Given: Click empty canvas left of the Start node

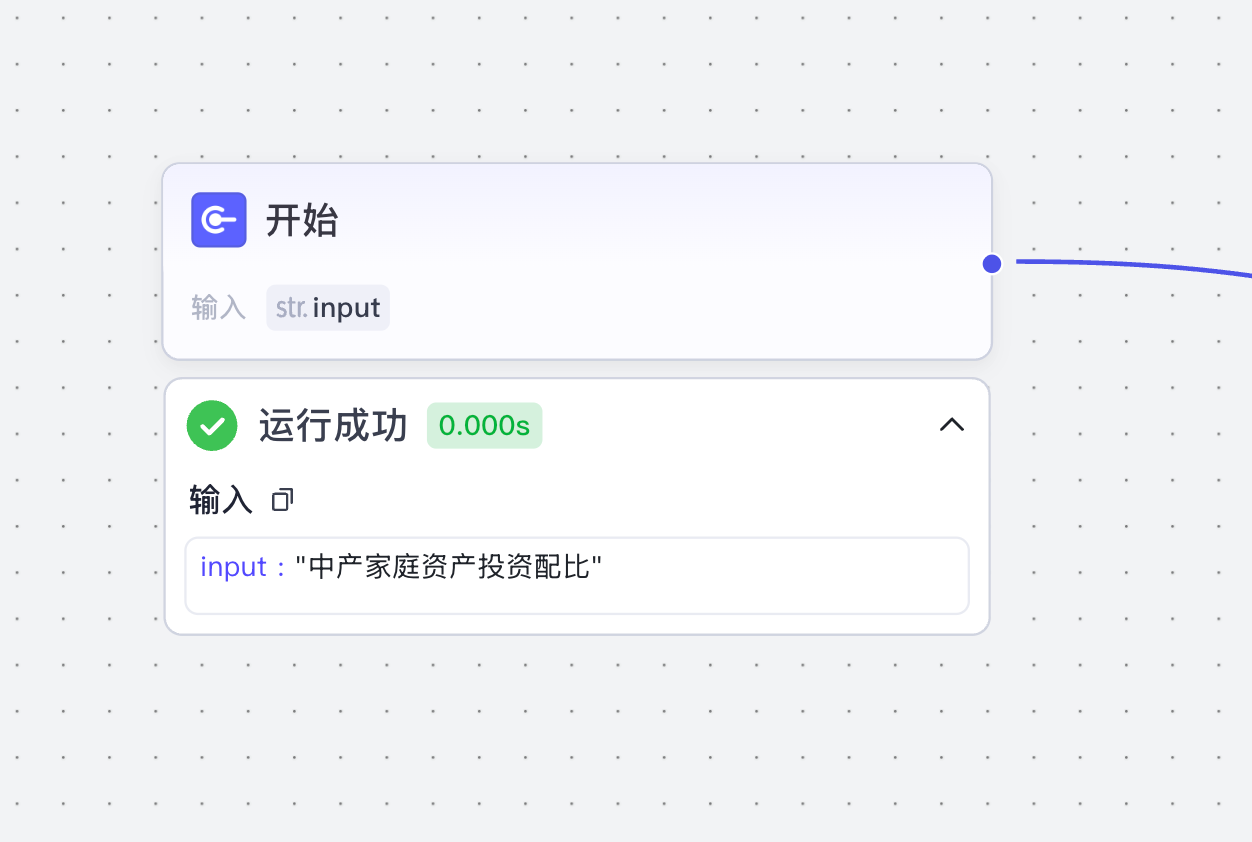Looking at the screenshot, I should point(80,260).
